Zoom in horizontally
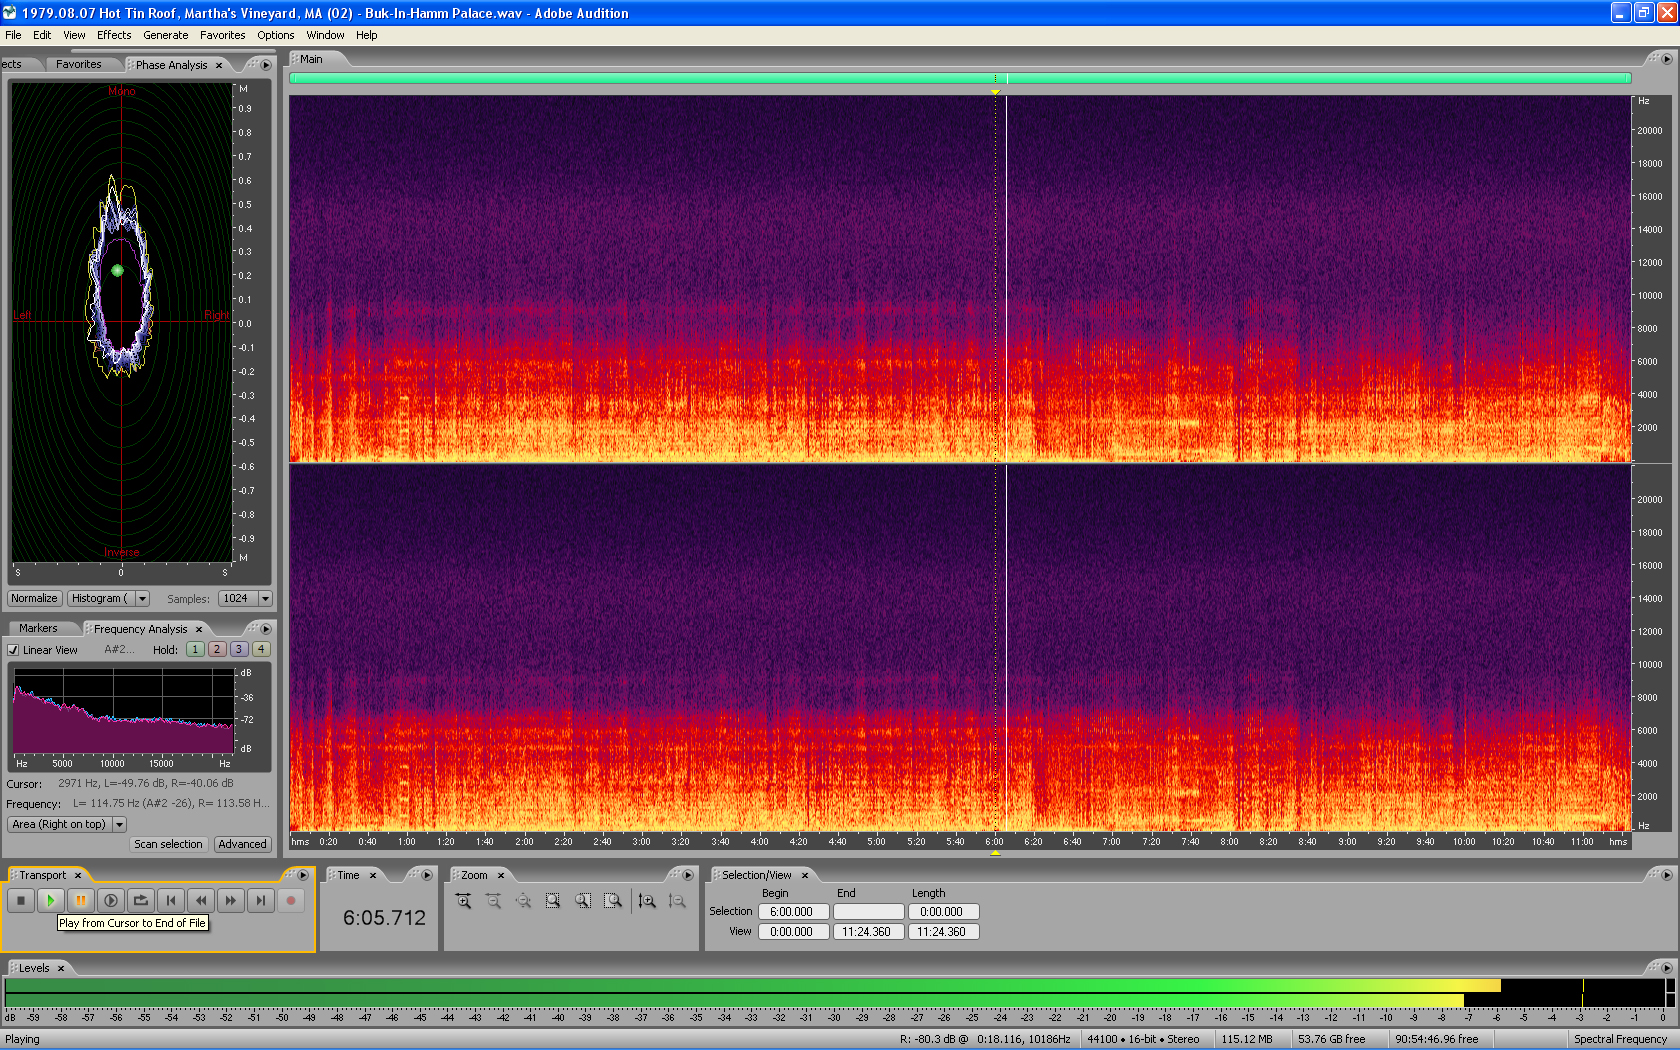1680x1050 pixels. tap(464, 901)
